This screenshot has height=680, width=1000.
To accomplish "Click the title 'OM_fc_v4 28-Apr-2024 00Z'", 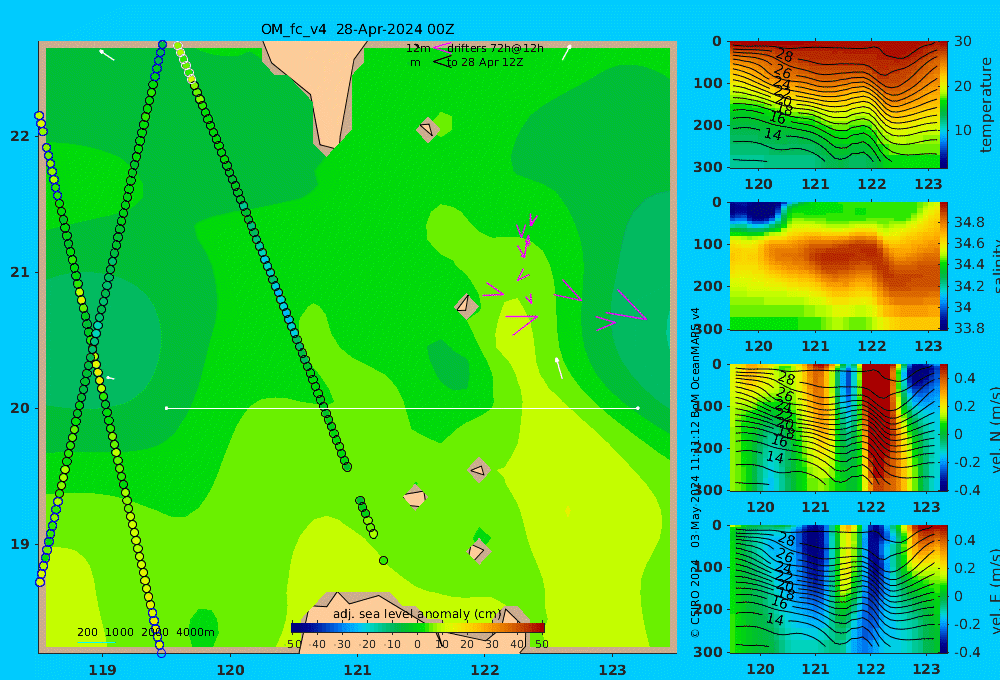I will pos(357,29).
